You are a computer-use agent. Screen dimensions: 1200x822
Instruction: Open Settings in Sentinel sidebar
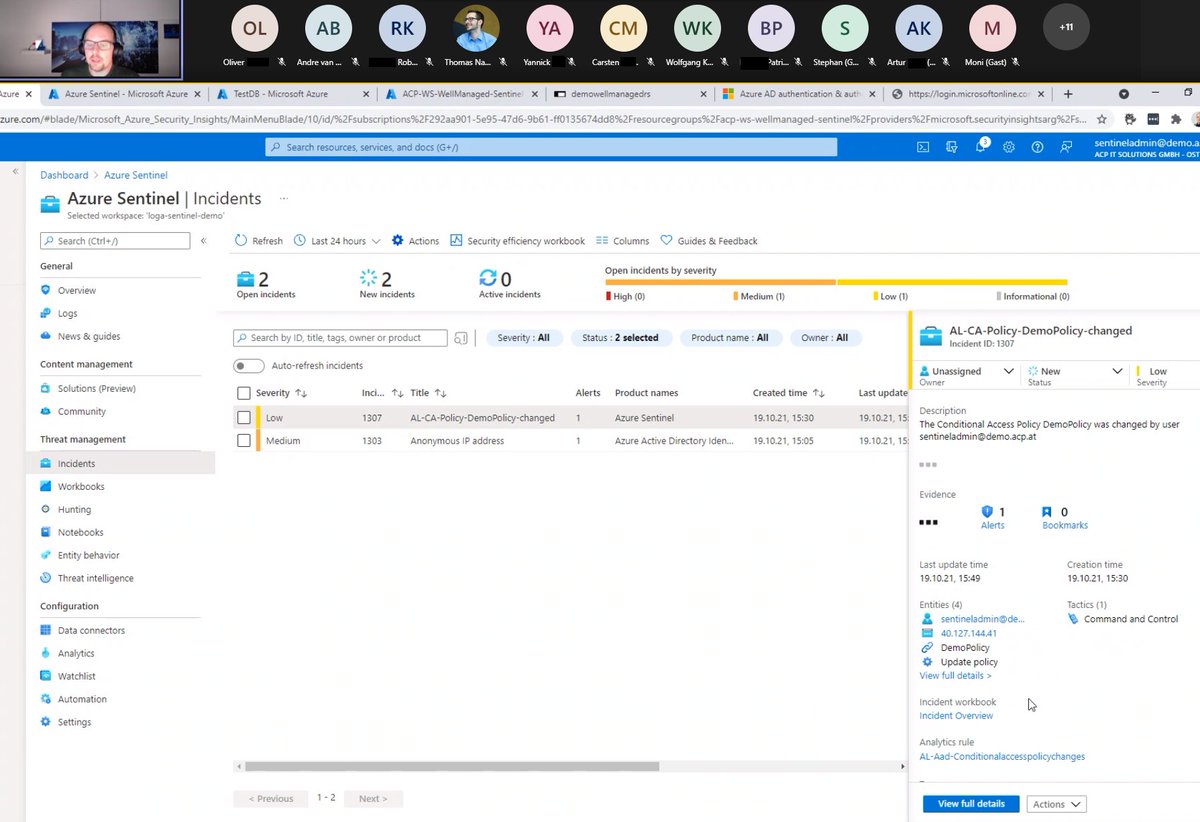pyautogui.click(x=74, y=722)
